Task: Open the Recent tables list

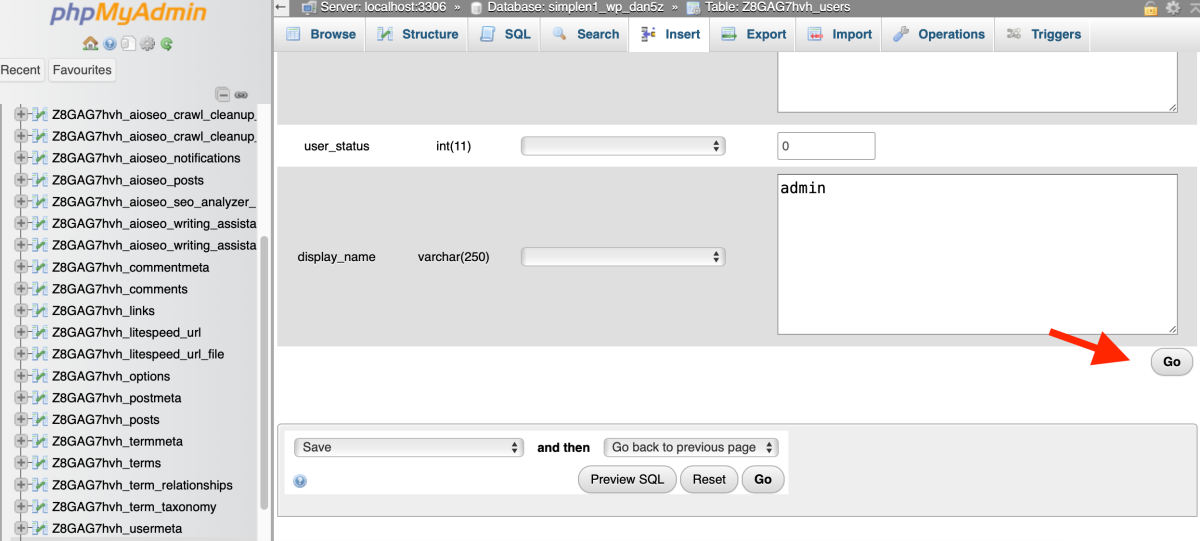Action: click(21, 70)
